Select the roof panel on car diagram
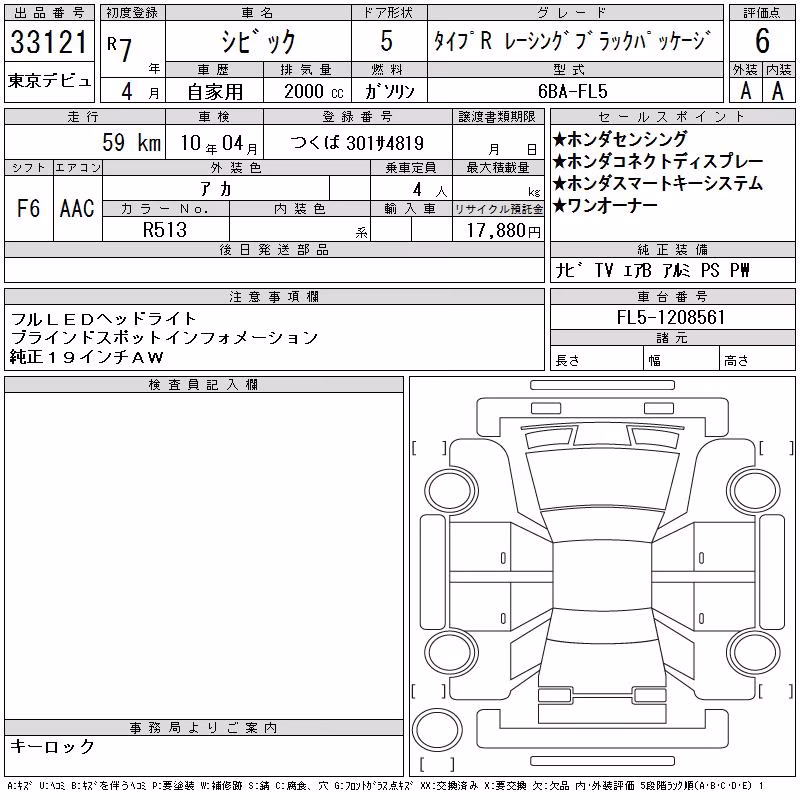800x800 pixels. [x=602, y=576]
